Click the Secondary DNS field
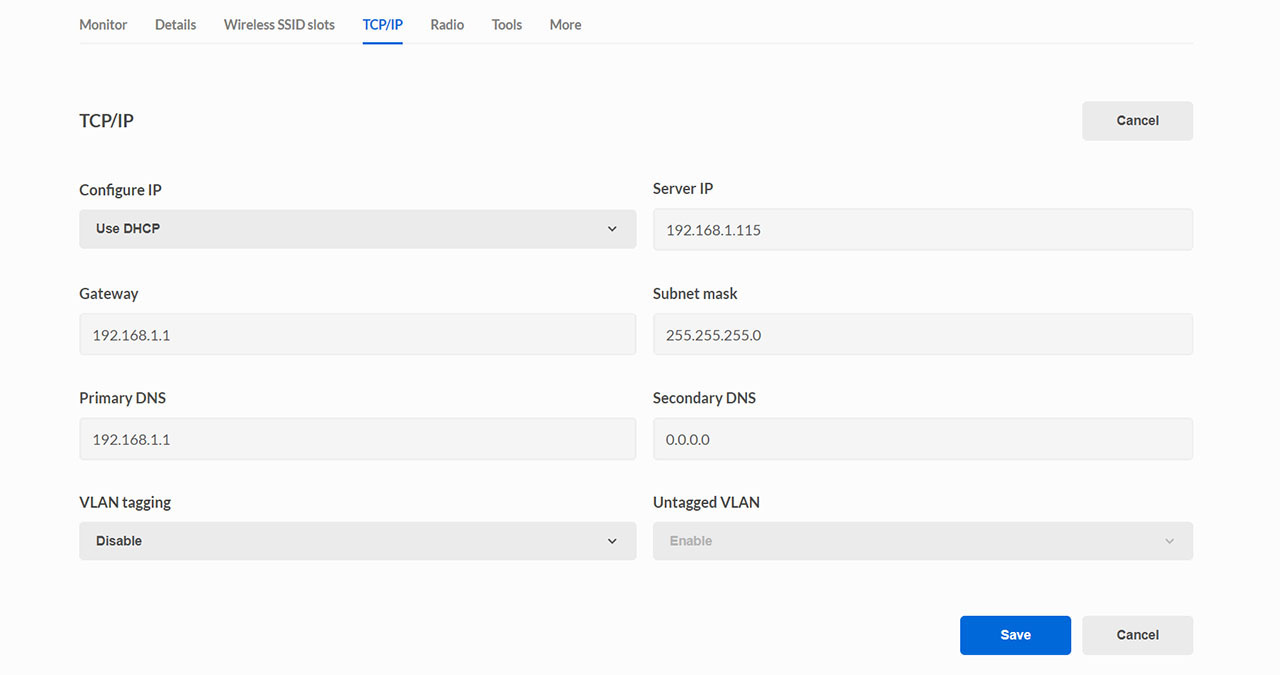Viewport: 1280px width, 675px height. click(922, 439)
